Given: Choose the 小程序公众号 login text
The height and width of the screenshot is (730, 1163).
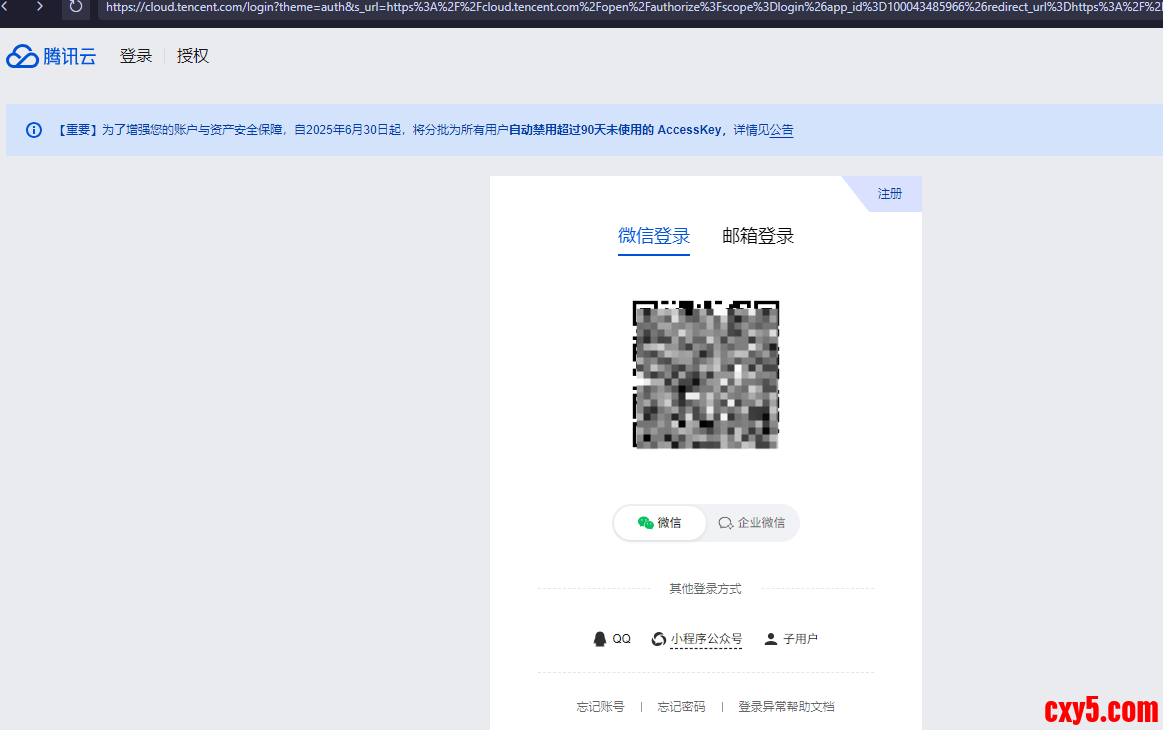Looking at the screenshot, I should pyautogui.click(x=706, y=639).
